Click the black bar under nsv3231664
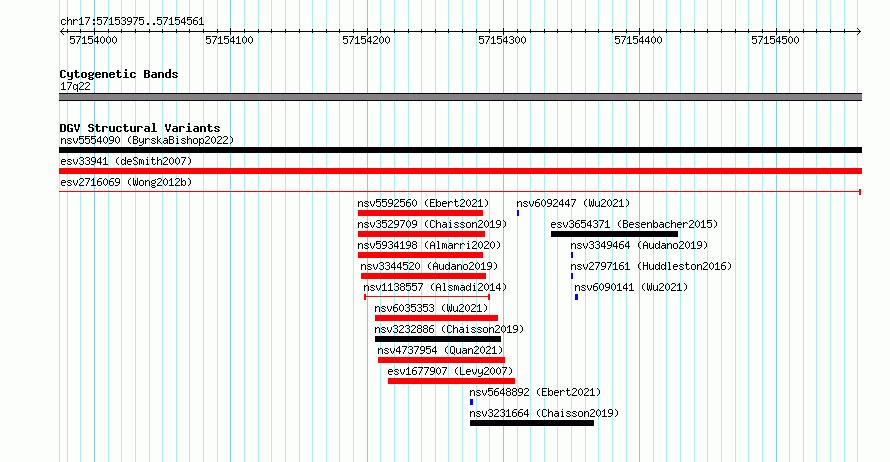This screenshot has width=890, height=462. 532,423
